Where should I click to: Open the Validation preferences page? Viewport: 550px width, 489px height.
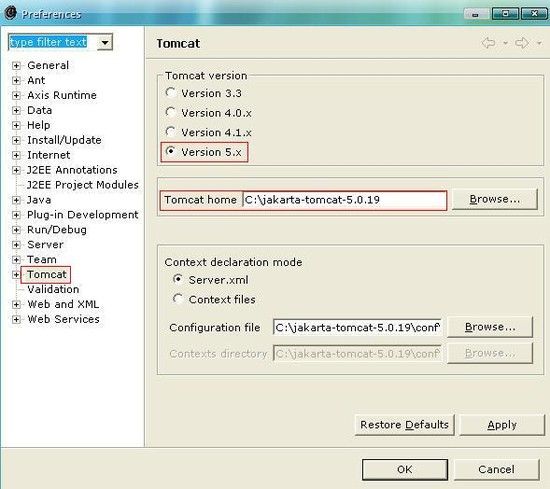(x=53, y=289)
